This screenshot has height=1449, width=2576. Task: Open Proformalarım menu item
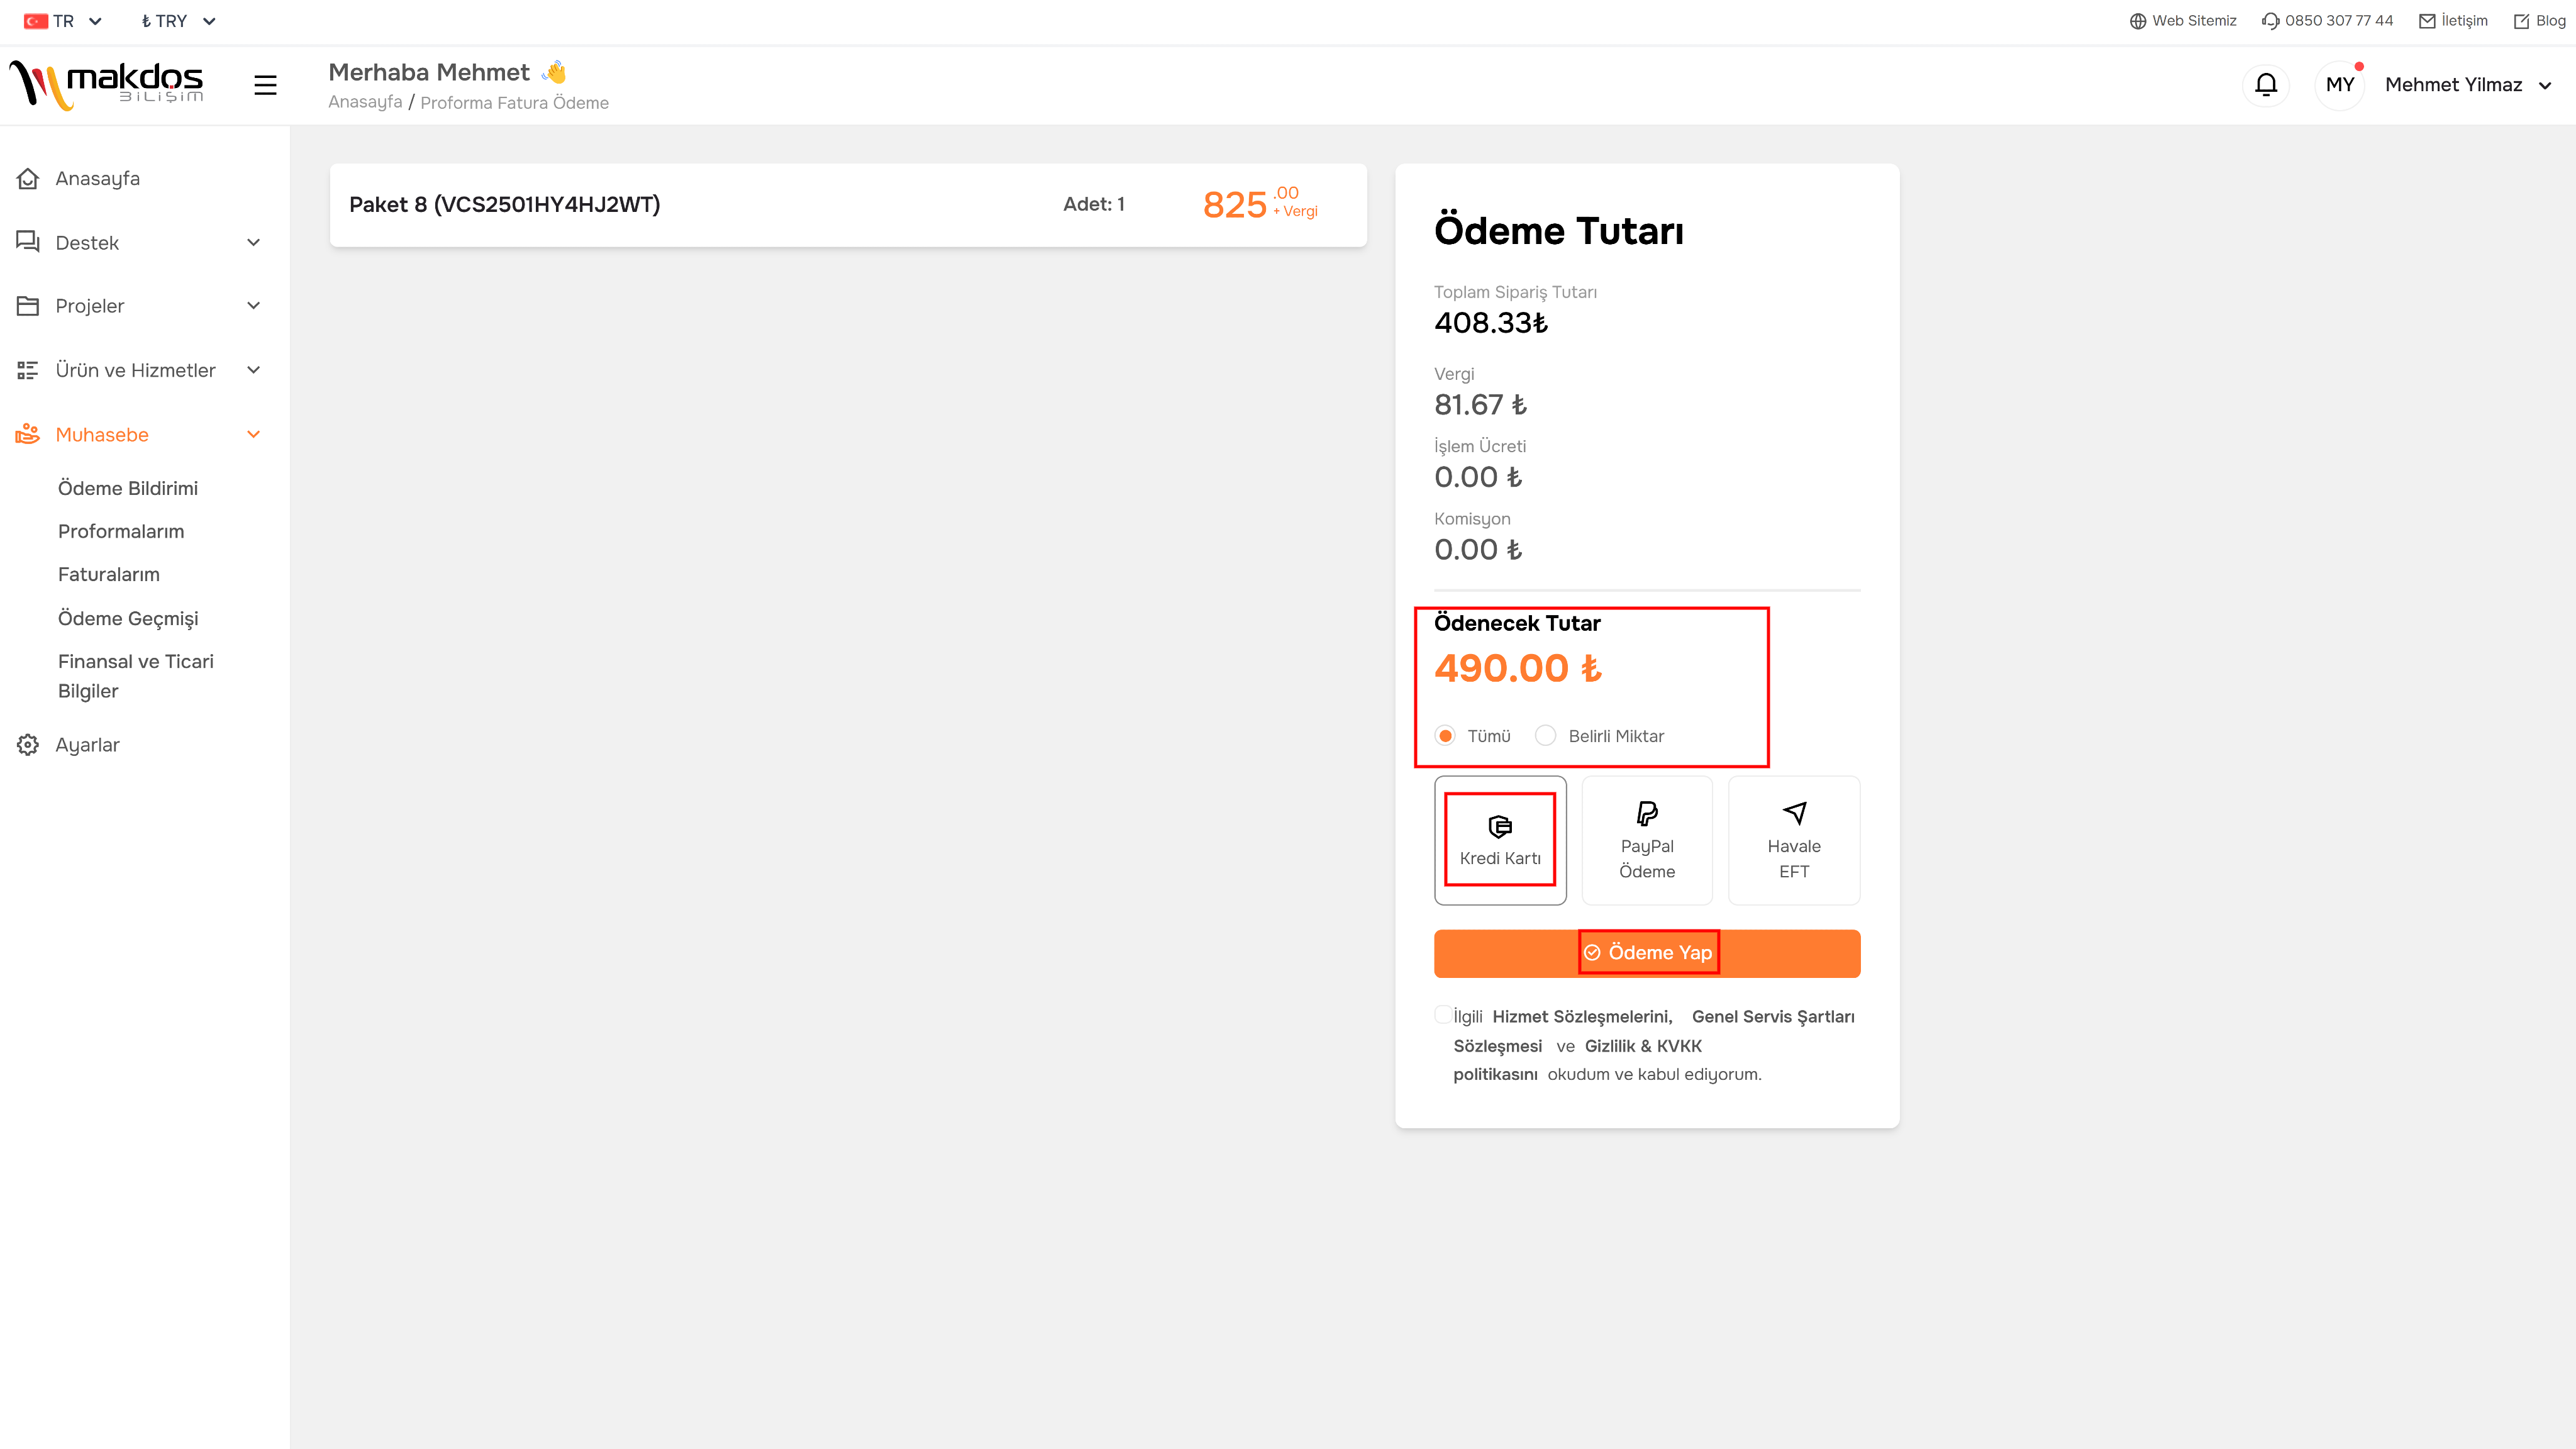pyautogui.click(x=121, y=531)
